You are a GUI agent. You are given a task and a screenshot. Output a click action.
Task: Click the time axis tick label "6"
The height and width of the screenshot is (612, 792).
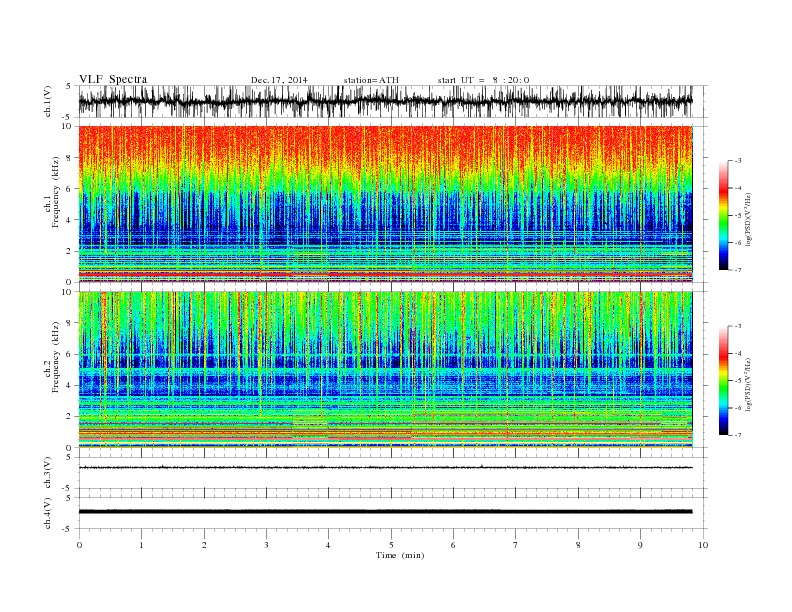[453, 545]
